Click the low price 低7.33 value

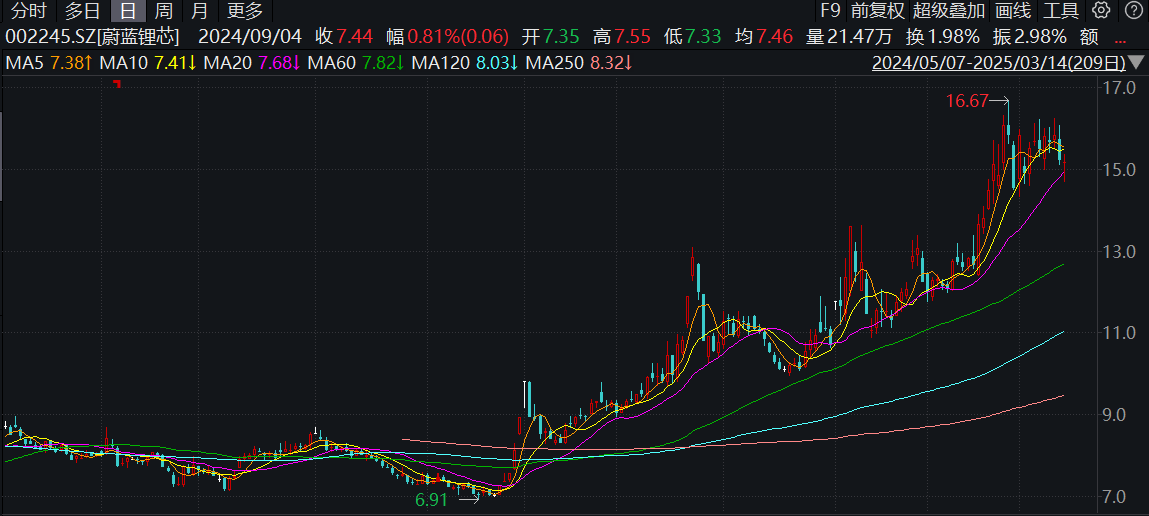click(x=692, y=36)
